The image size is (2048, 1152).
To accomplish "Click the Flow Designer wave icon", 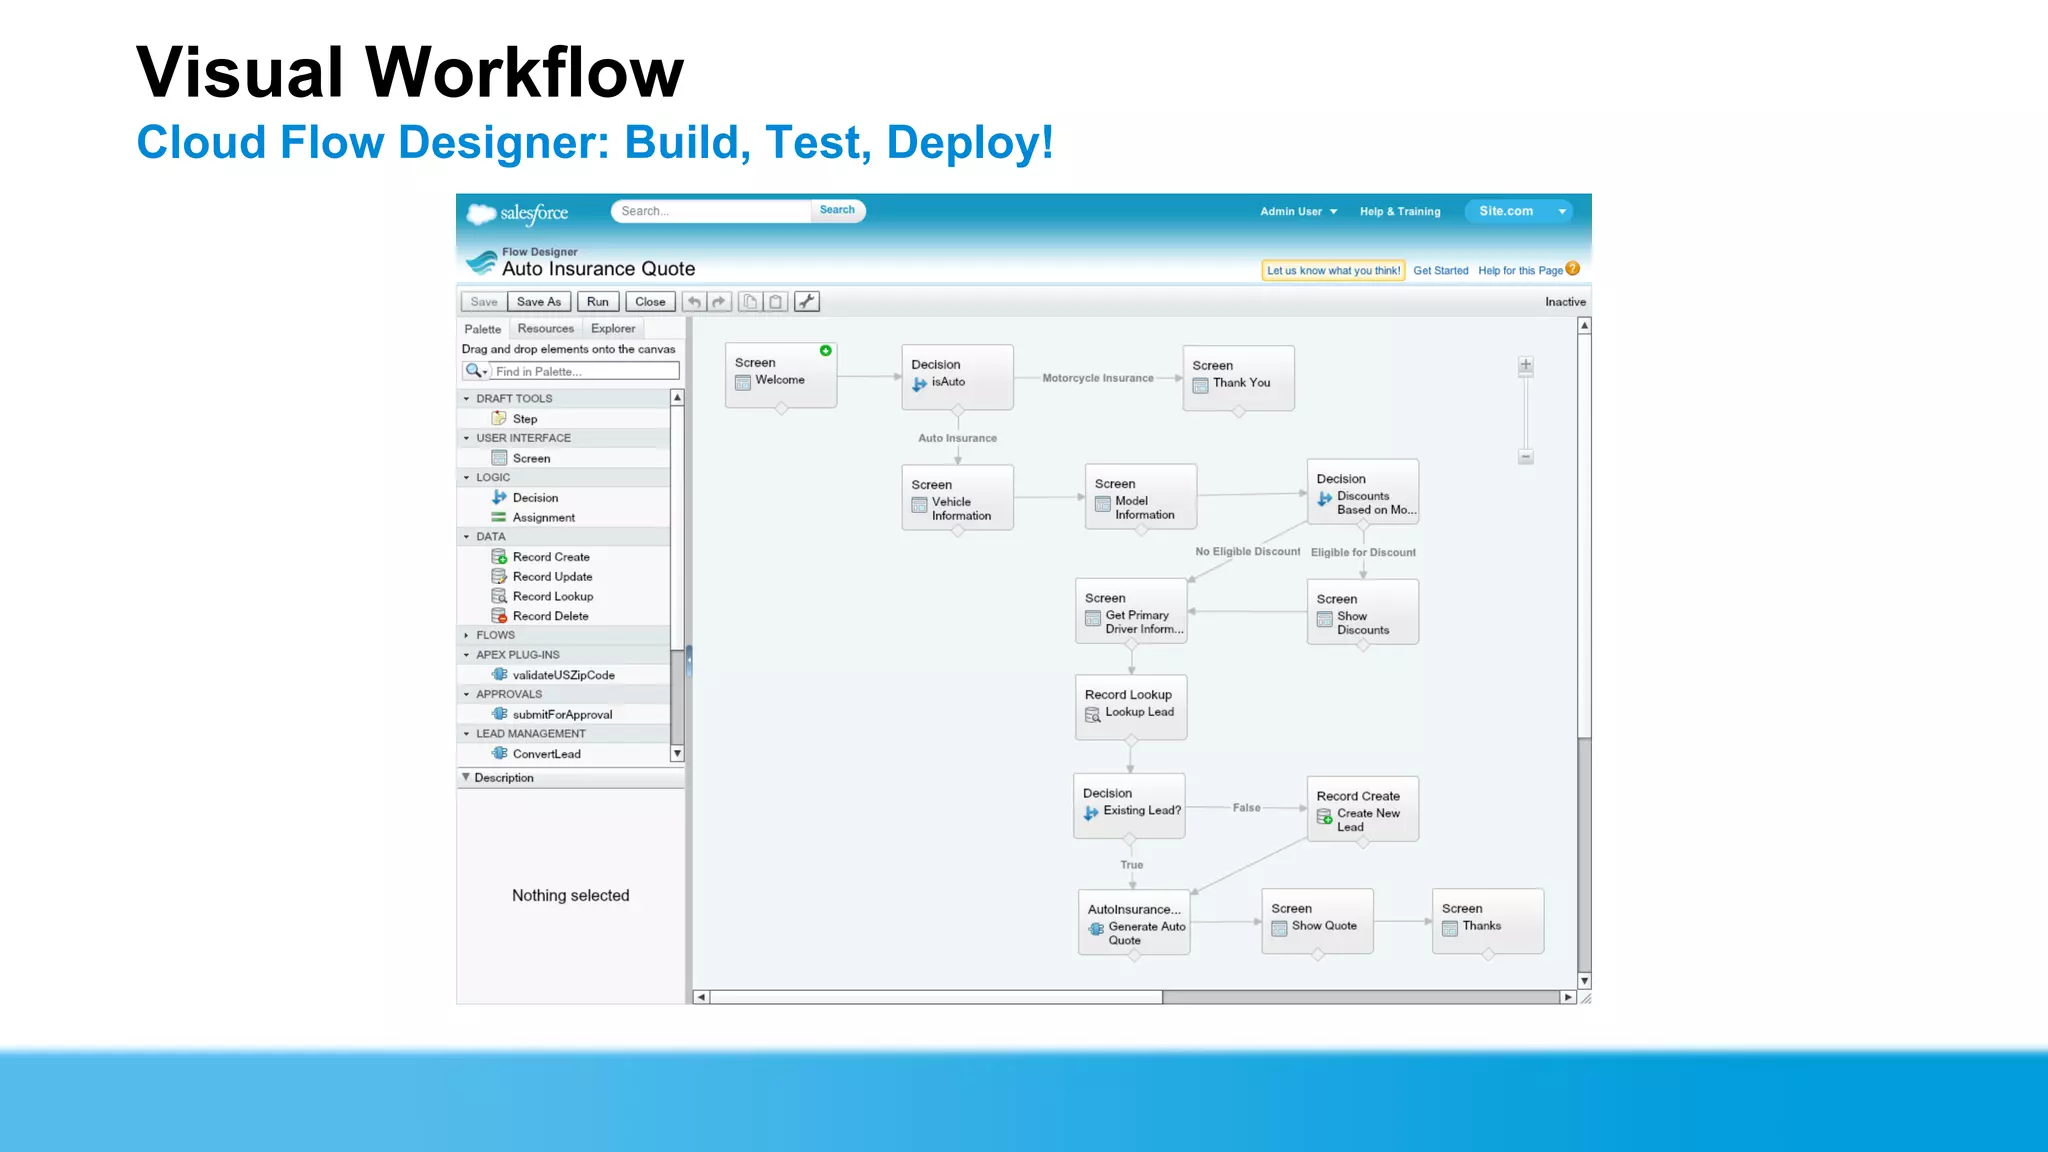I will pyautogui.click(x=481, y=262).
